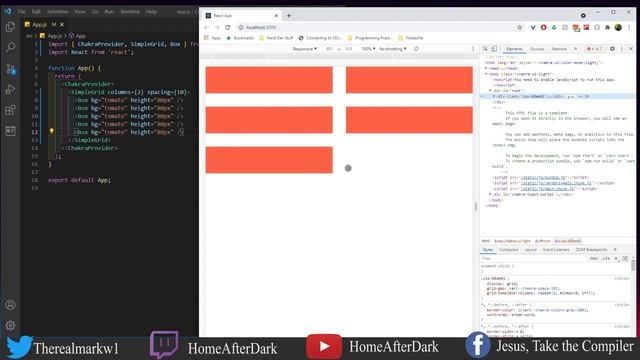This screenshot has width=640, height=360.
Task: Open Chrome Extensions puzzle icon
Action: coord(607,27)
